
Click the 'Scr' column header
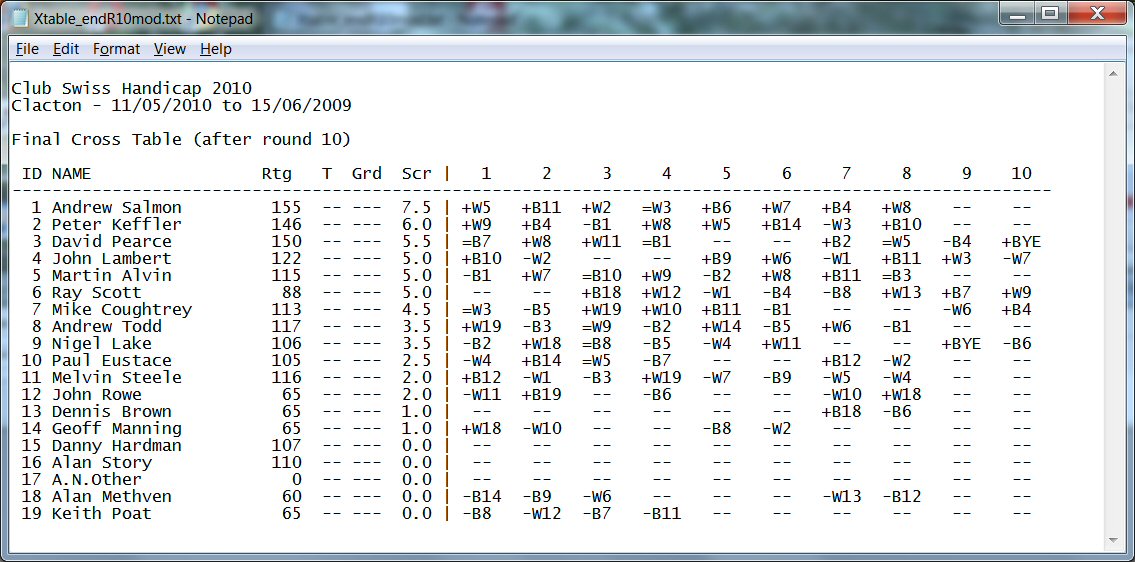tap(417, 174)
